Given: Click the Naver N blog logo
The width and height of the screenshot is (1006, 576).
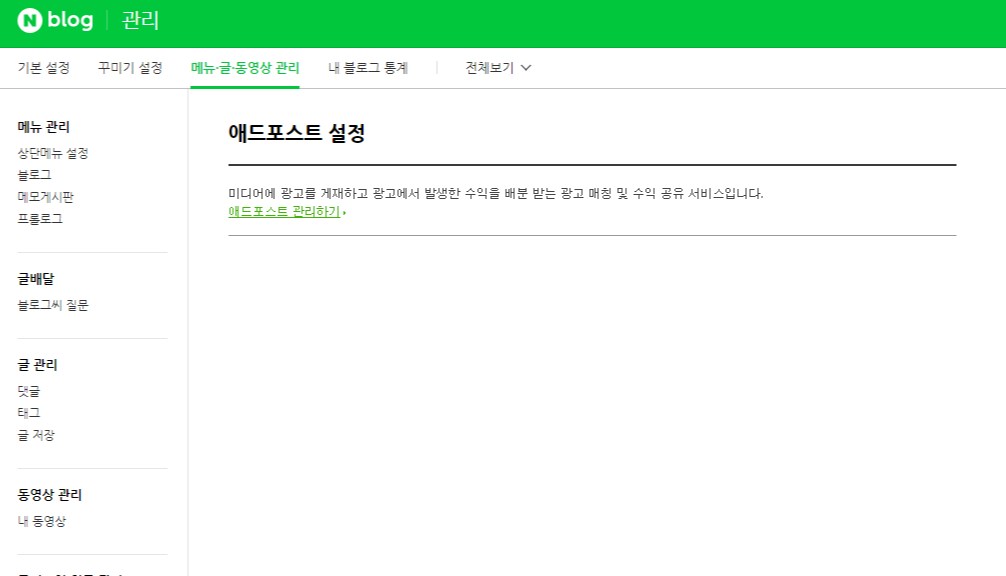Looking at the screenshot, I should click(x=55, y=21).
